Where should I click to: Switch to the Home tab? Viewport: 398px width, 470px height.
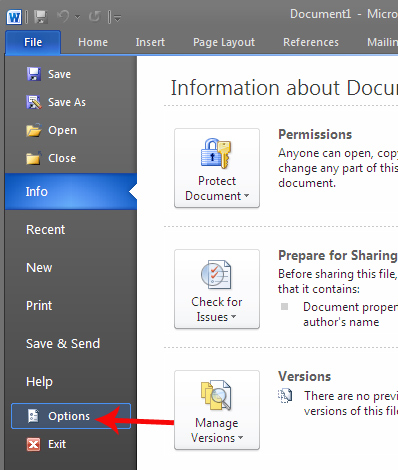pos(93,42)
